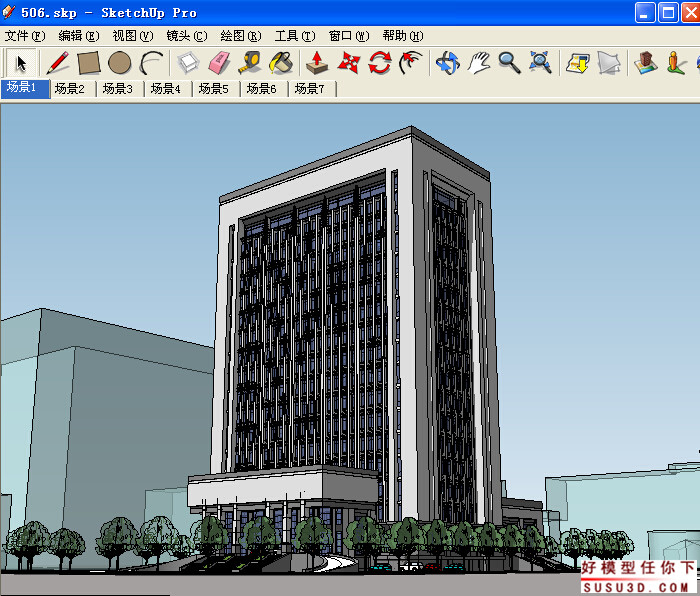Click the Share Model icon
The image size is (700, 596).
(x=608, y=63)
